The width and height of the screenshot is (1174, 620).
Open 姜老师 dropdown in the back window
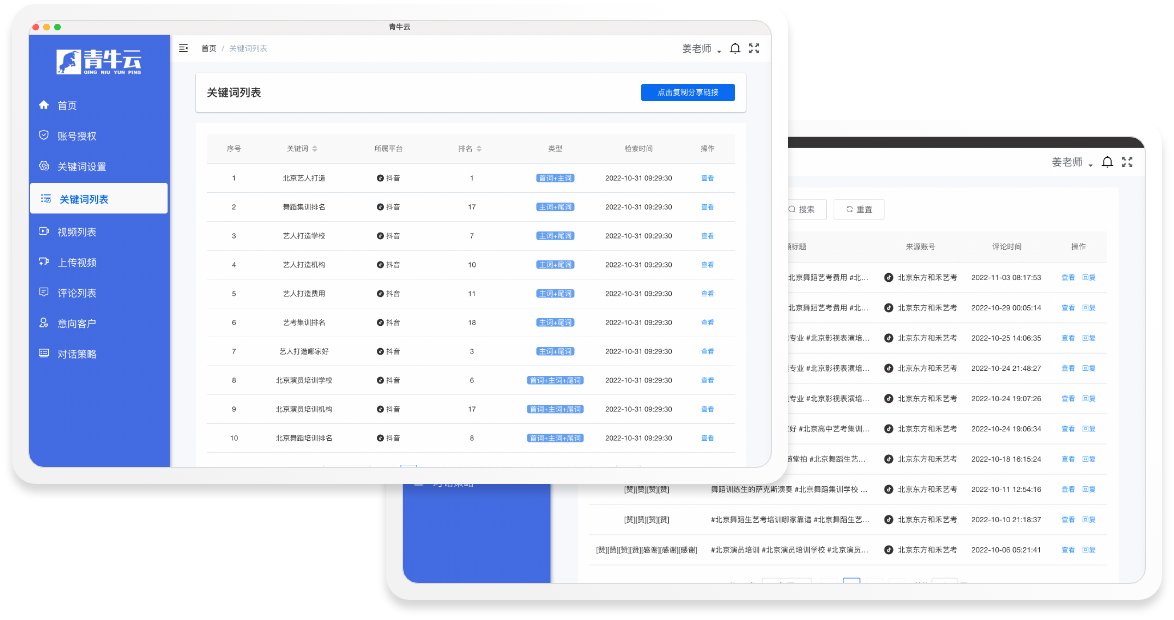point(1071,162)
